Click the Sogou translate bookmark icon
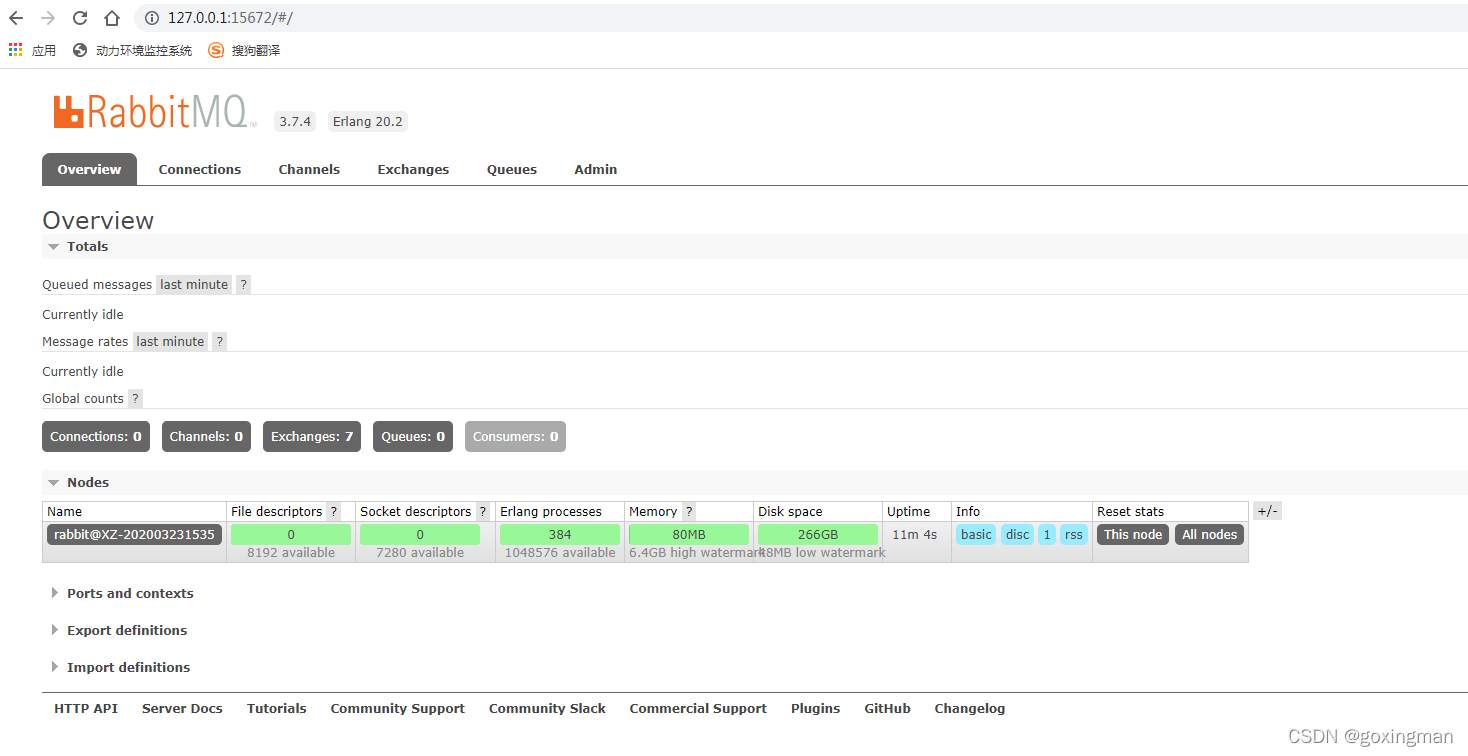This screenshot has width=1468, height=756. click(x=216, y=50)
